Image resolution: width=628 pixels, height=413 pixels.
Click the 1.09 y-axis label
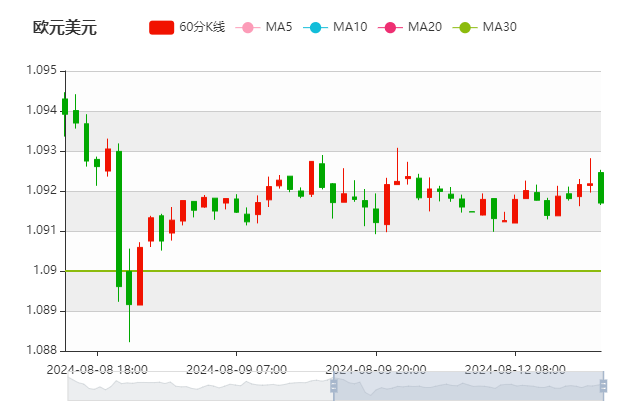coord(45,270)
